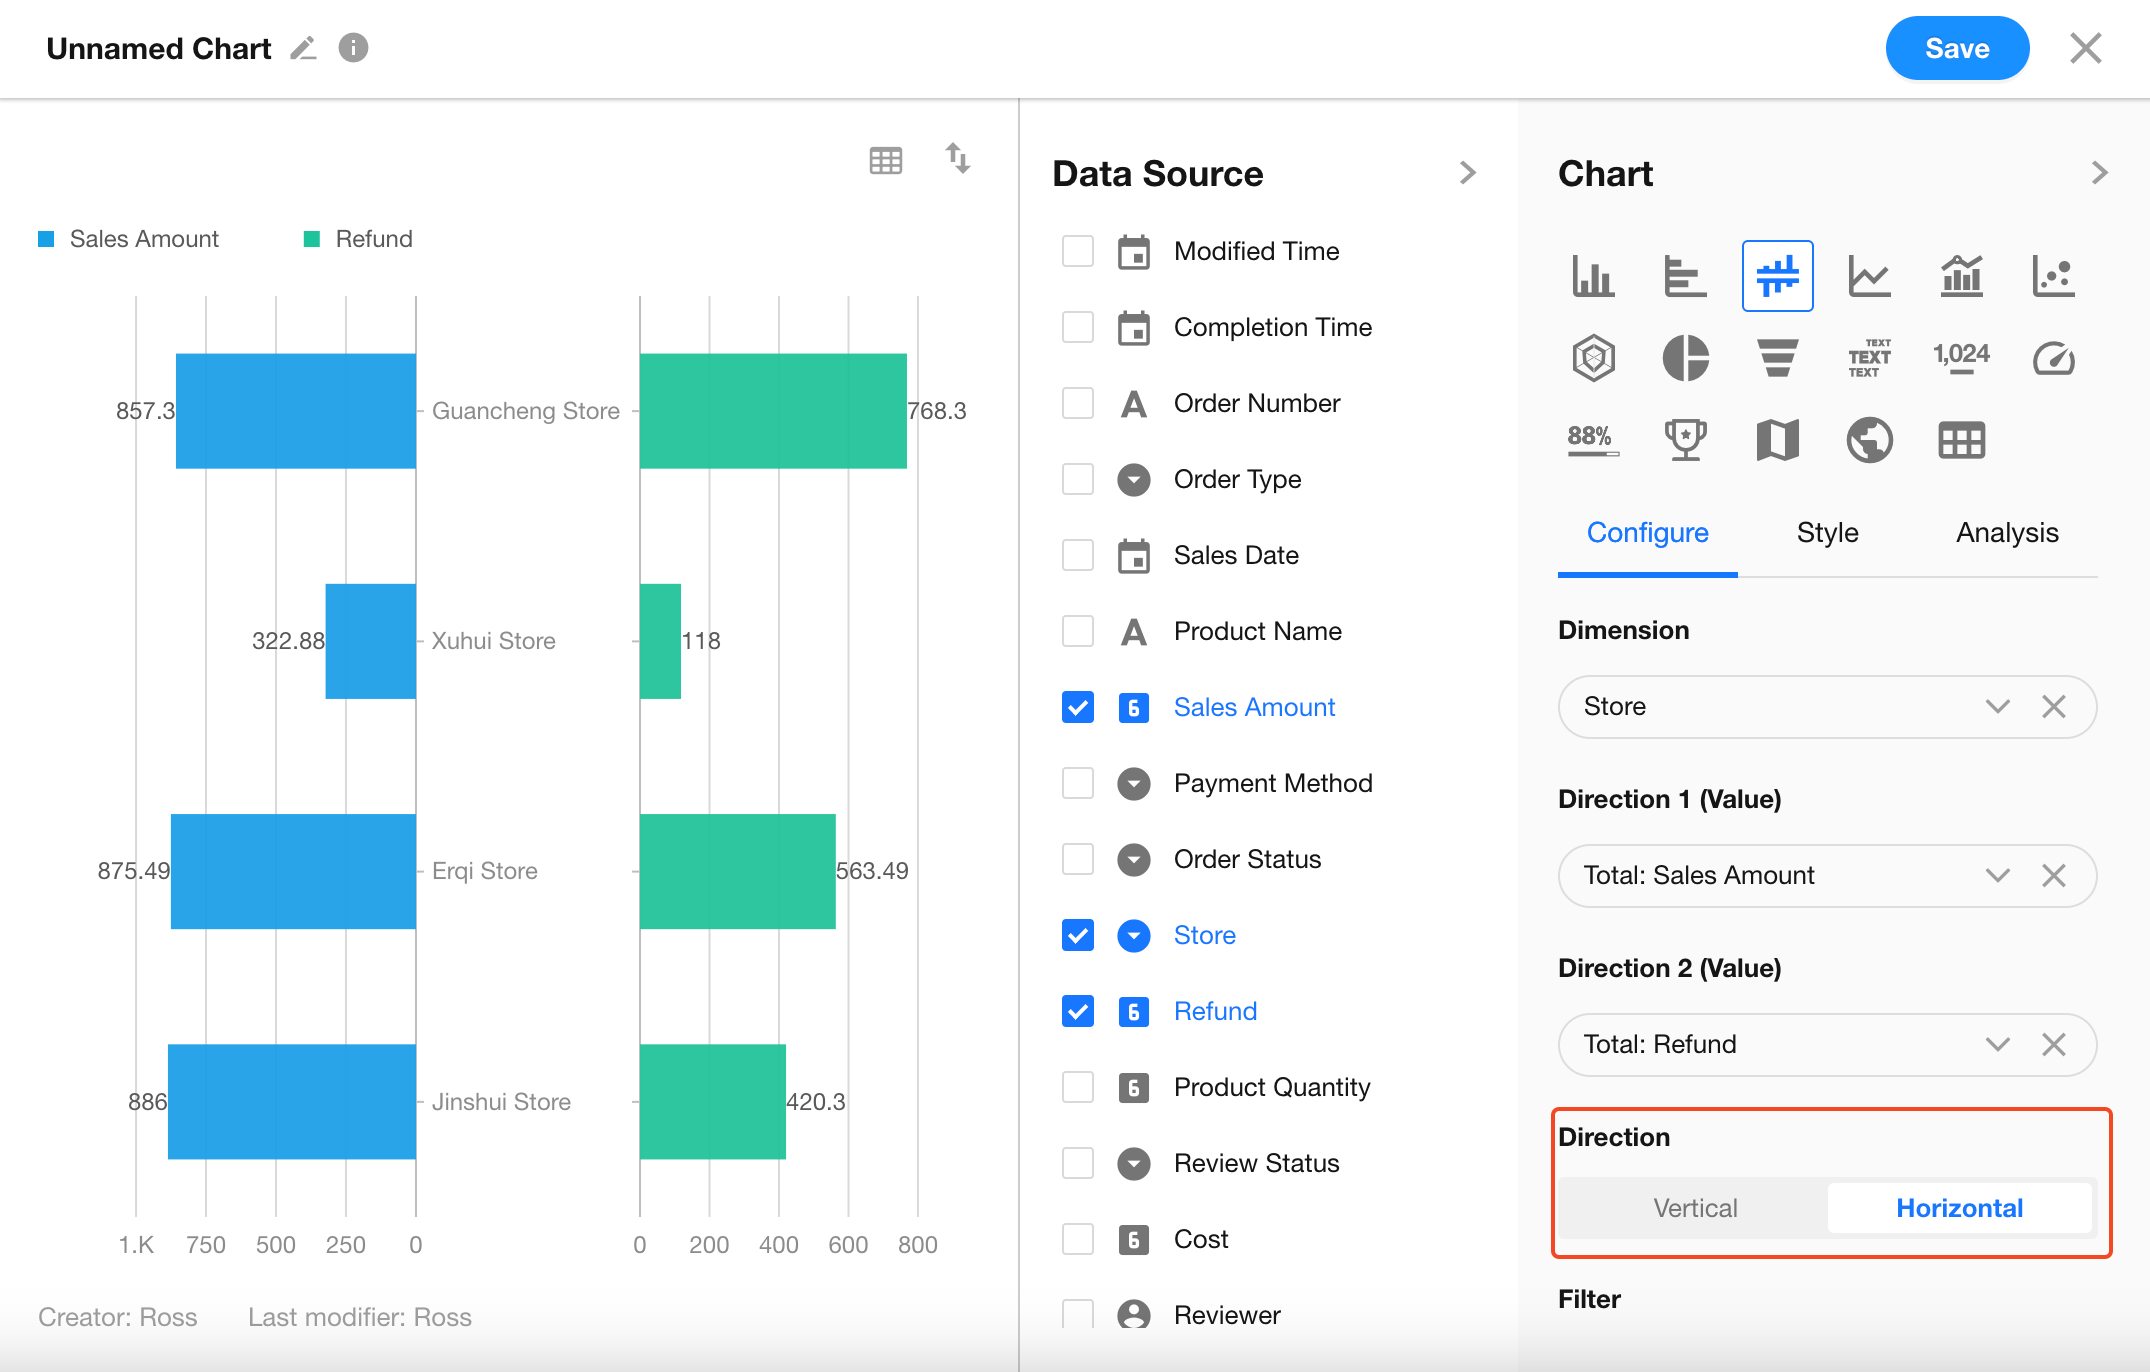Select the world globe map chart icon
The height and width of the screenshot is (1372, 2150).
pyautogui.click(x=1869, y=440)
